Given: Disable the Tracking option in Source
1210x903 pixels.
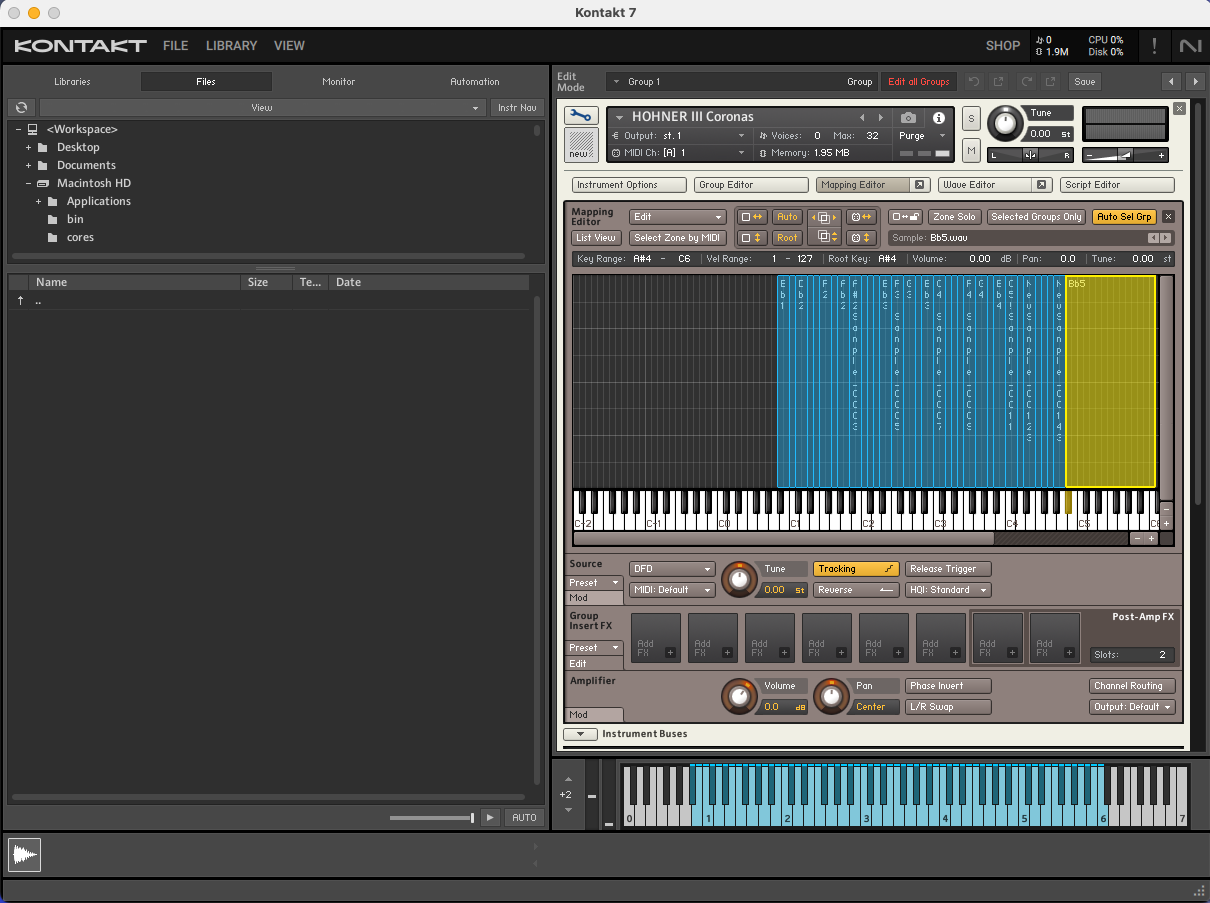Looking at the screenshot, I should (x=855, y=569).
